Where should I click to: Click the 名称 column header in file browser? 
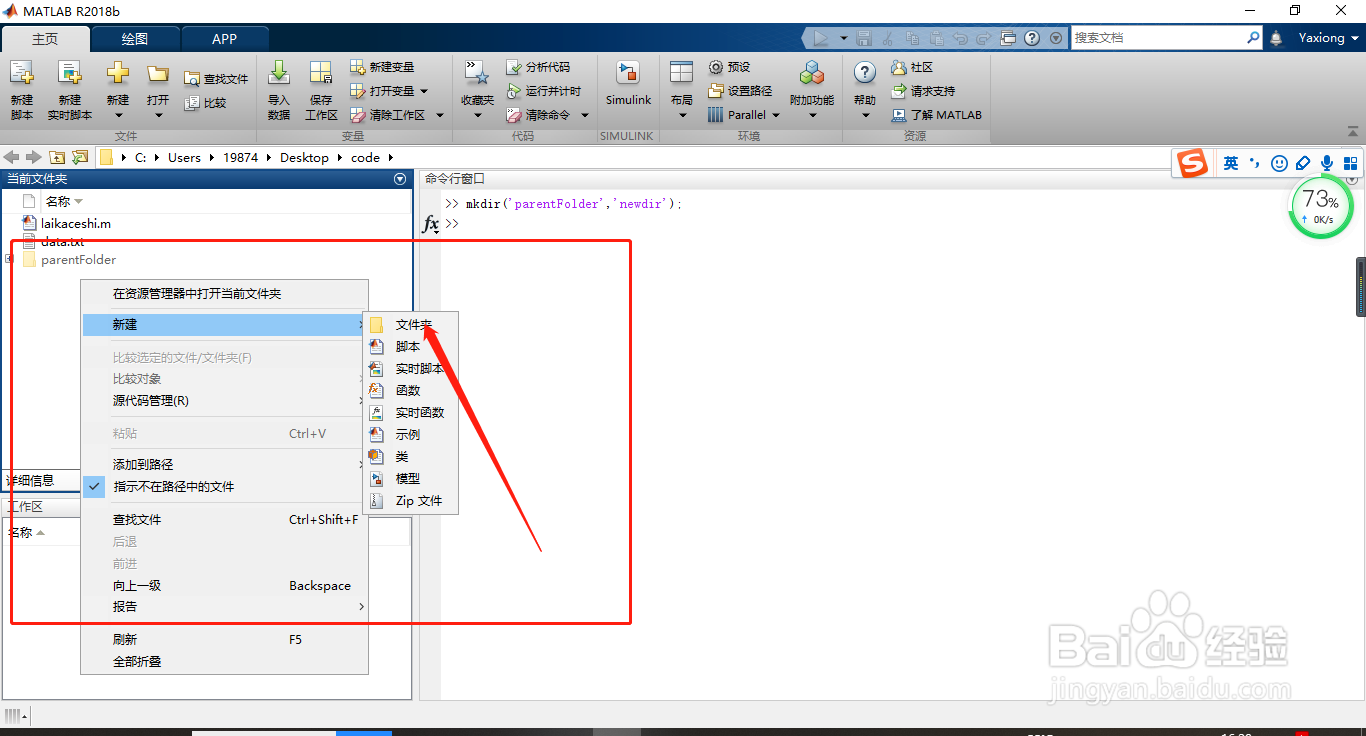(x=58, y=202)
